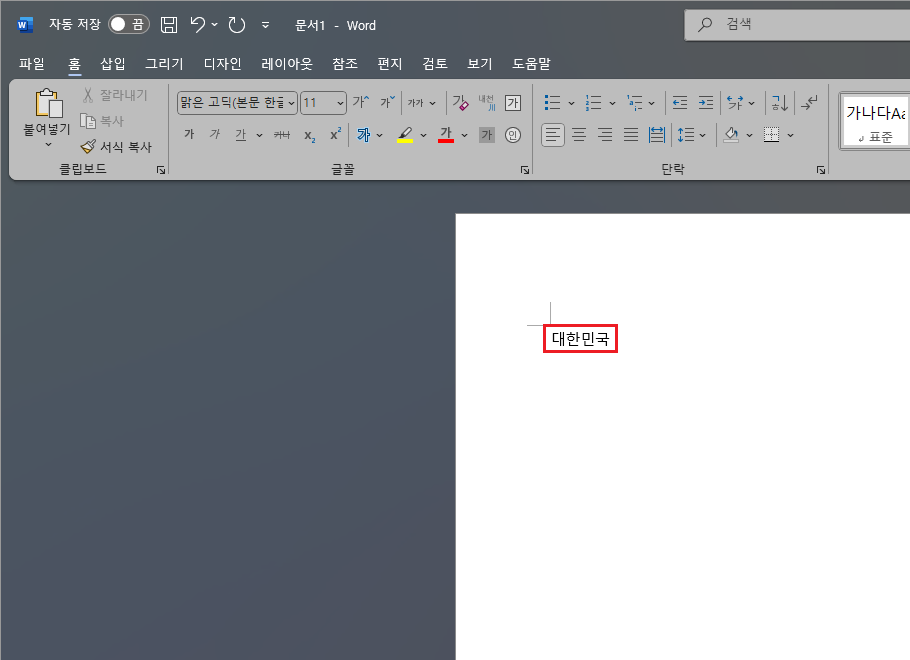The image size is (910, 660).
Task: Click the distribute text alignment icon
Action: (656, 135)
